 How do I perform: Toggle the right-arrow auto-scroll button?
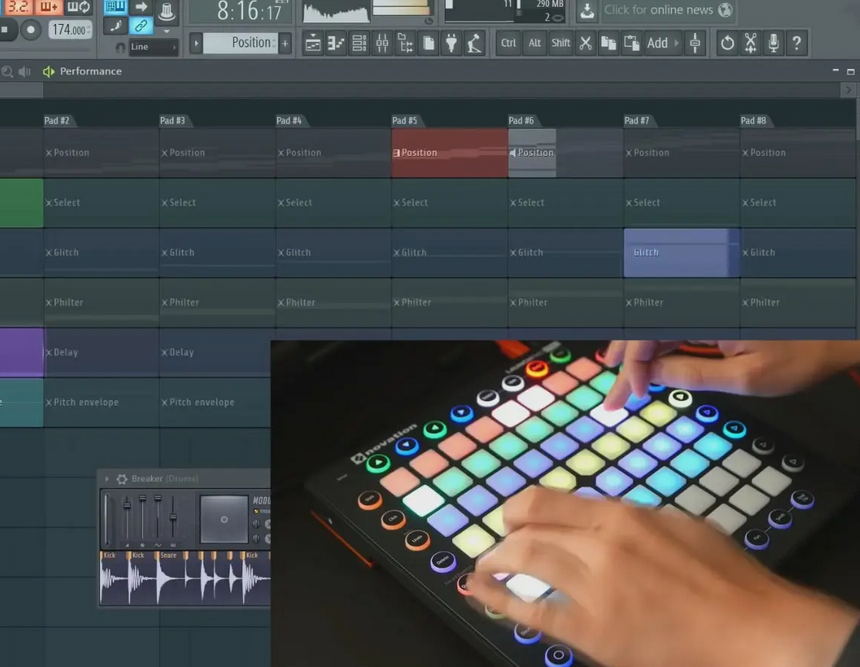click(x=141, y=7)
